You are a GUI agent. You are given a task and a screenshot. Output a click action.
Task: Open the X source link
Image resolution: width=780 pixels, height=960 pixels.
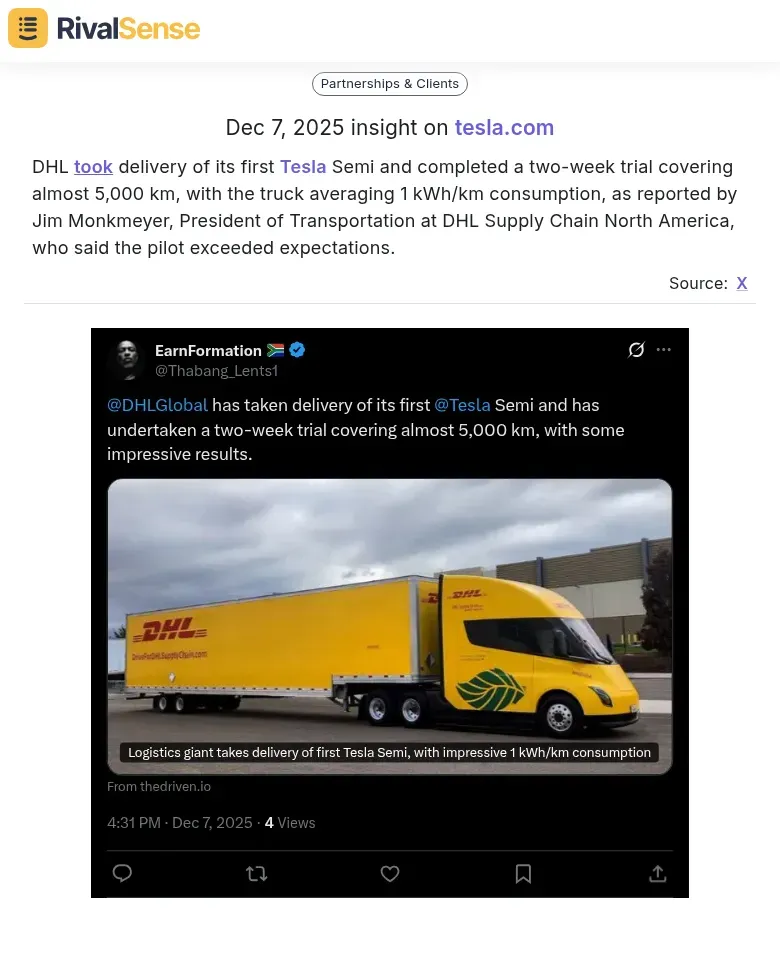coord(742,283)
